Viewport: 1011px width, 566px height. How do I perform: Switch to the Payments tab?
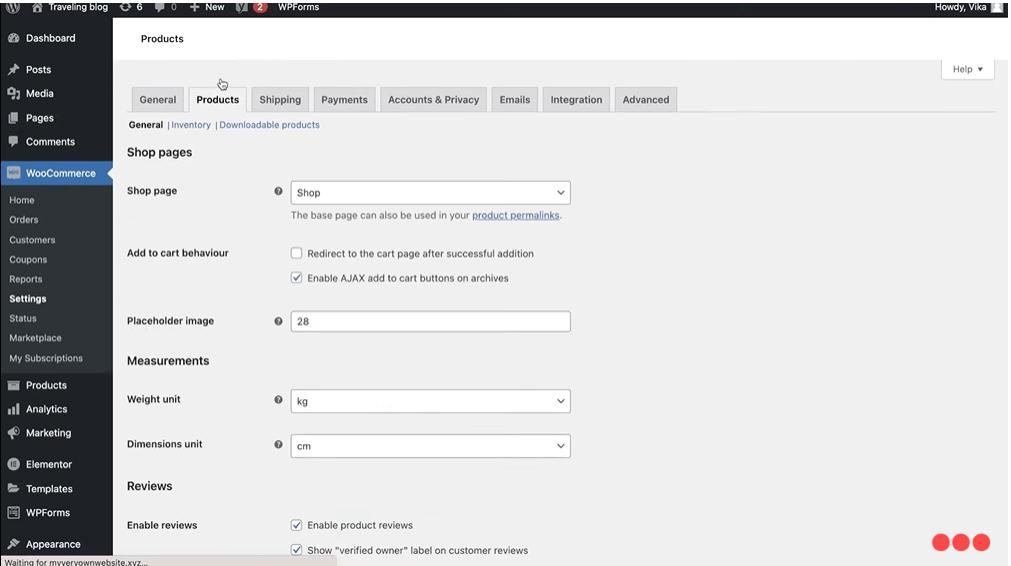coord(344,100)
